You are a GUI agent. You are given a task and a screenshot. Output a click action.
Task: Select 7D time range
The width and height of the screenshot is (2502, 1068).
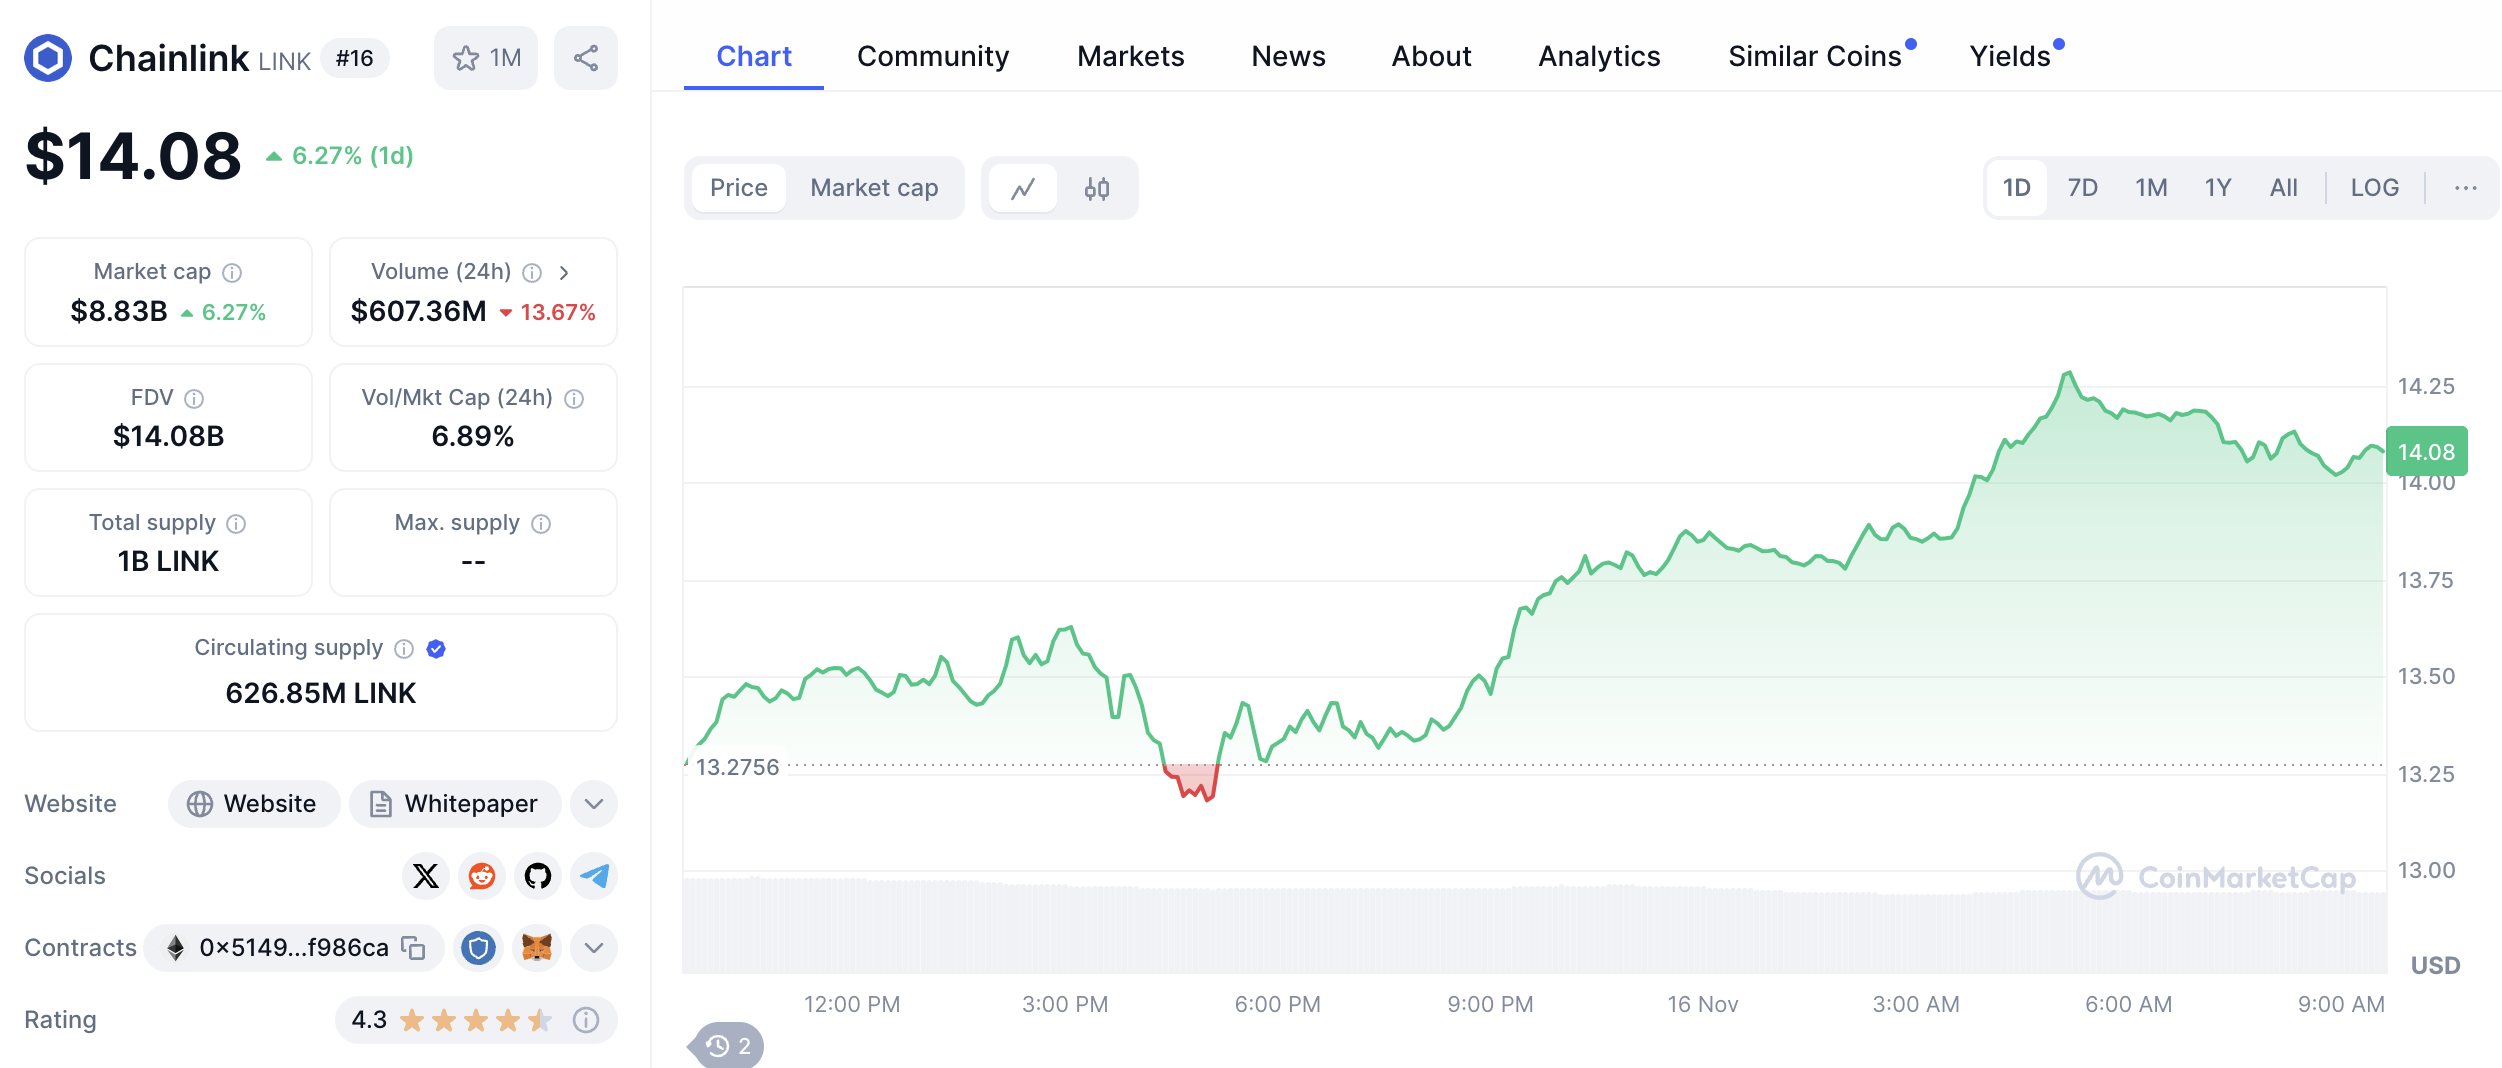[x=2082, y=188]
